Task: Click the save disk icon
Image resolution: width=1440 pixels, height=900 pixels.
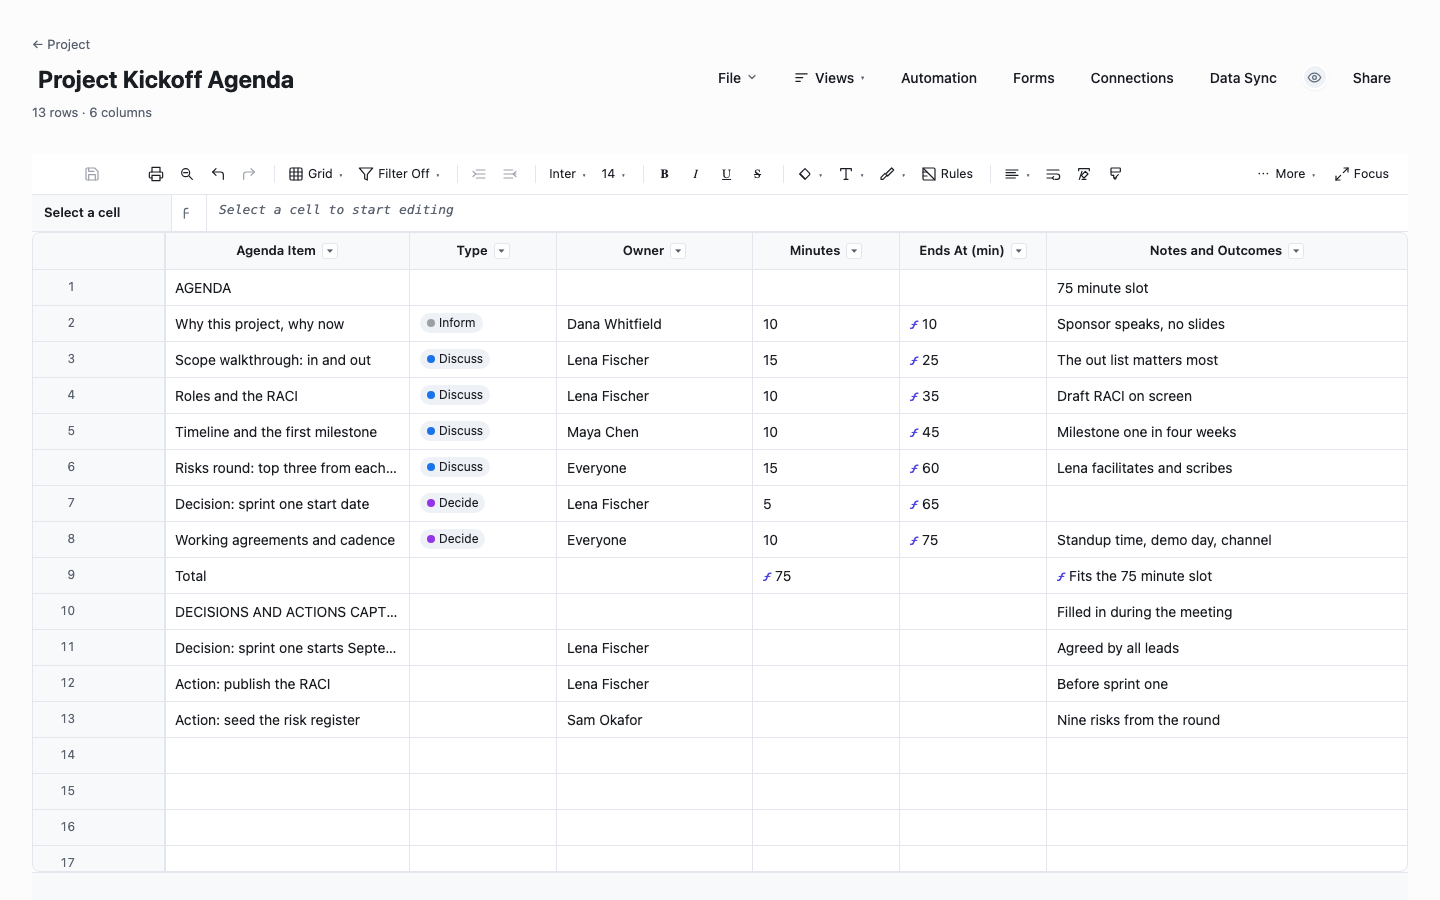Action: coord(92,174)
